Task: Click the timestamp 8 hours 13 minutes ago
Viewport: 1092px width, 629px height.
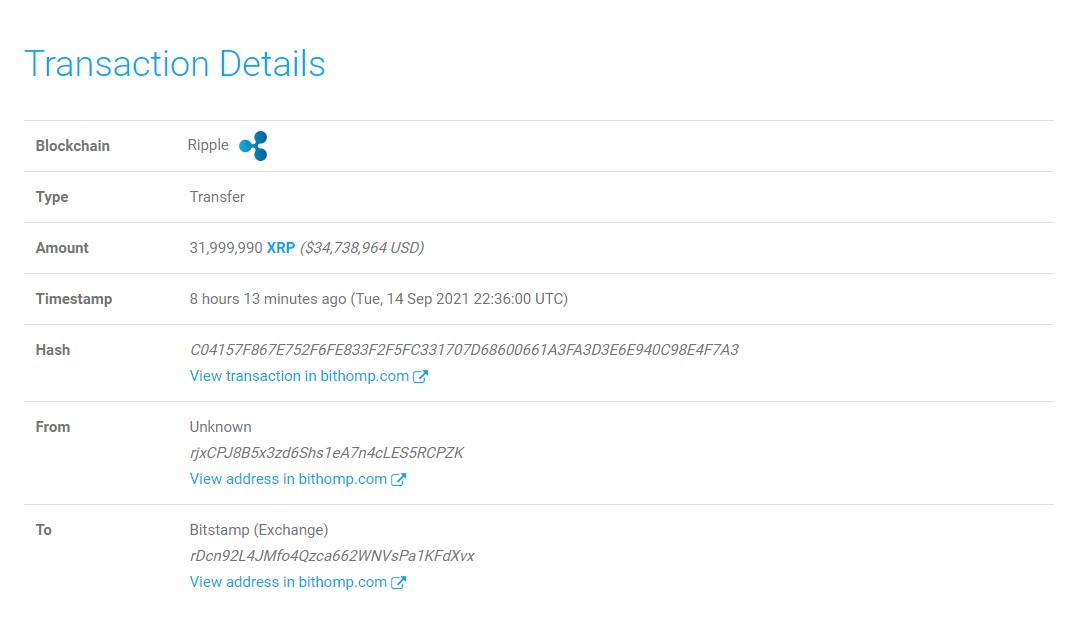Action: pyautogui.click(x=267, y=300)
